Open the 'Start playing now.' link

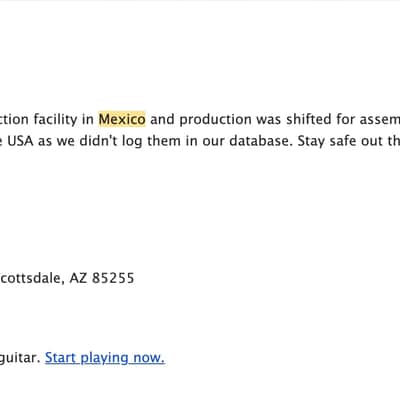(105, 358)
